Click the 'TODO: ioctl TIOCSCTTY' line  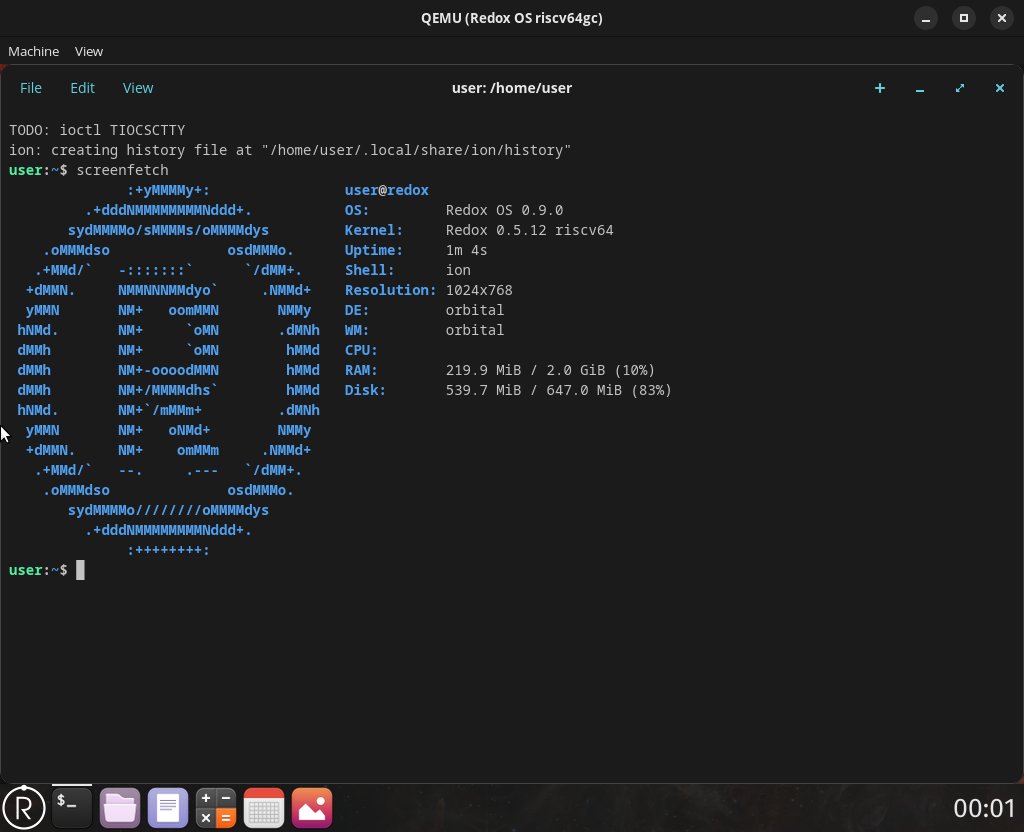pos(97,130)
